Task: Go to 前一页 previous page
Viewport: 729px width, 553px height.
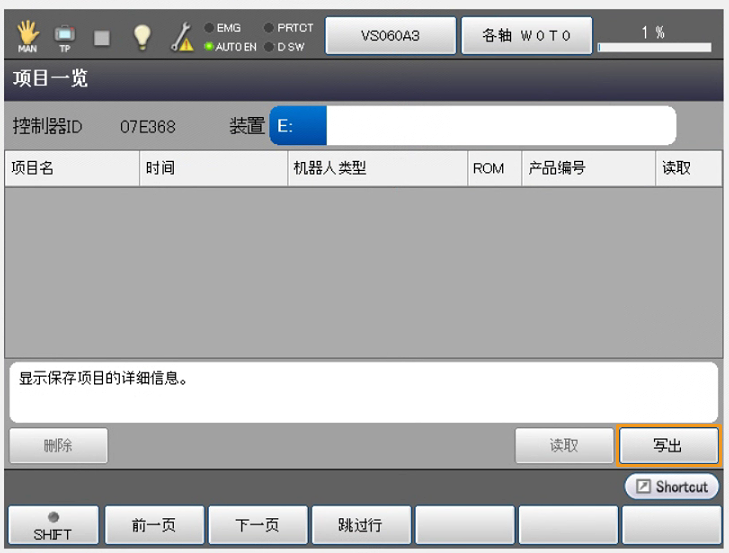Action: [154, 525]
